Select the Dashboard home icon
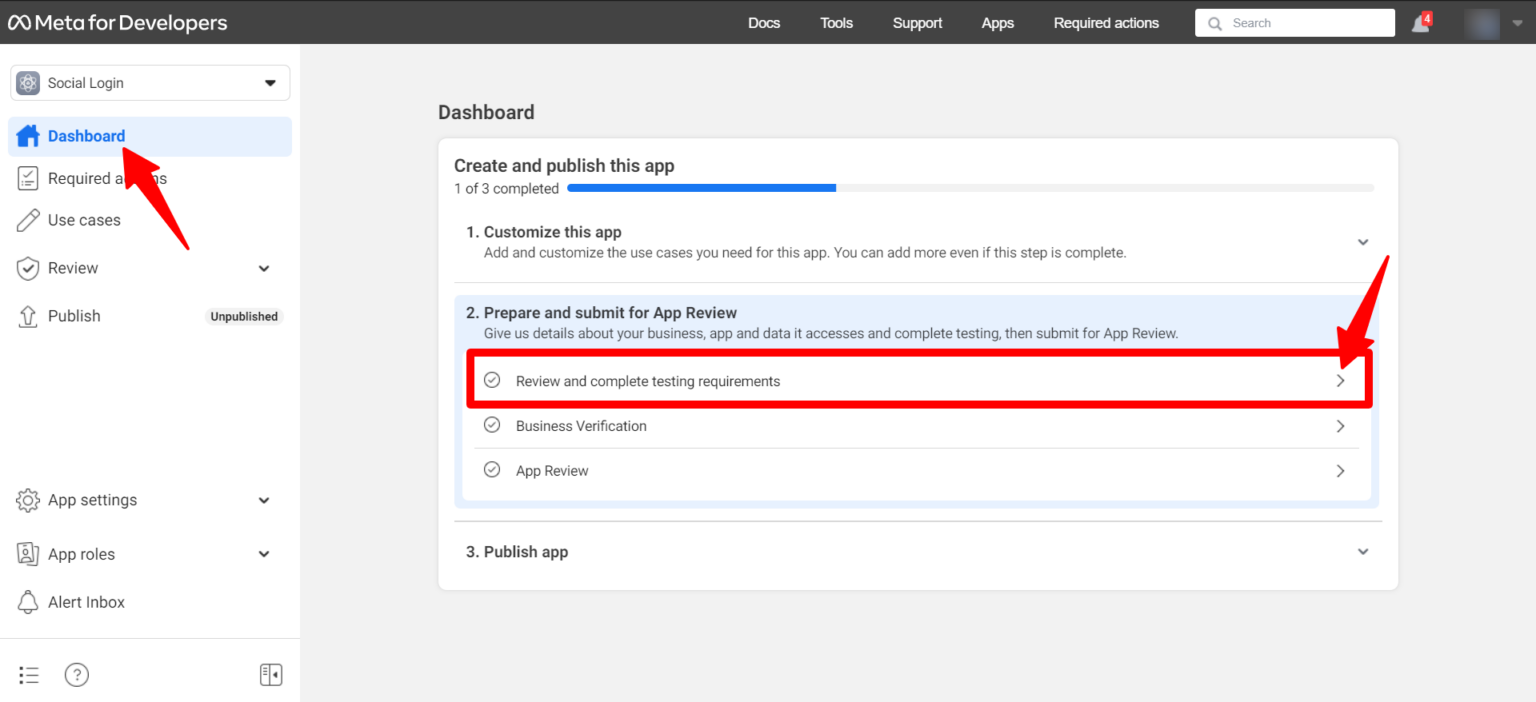 pos(27,136)
